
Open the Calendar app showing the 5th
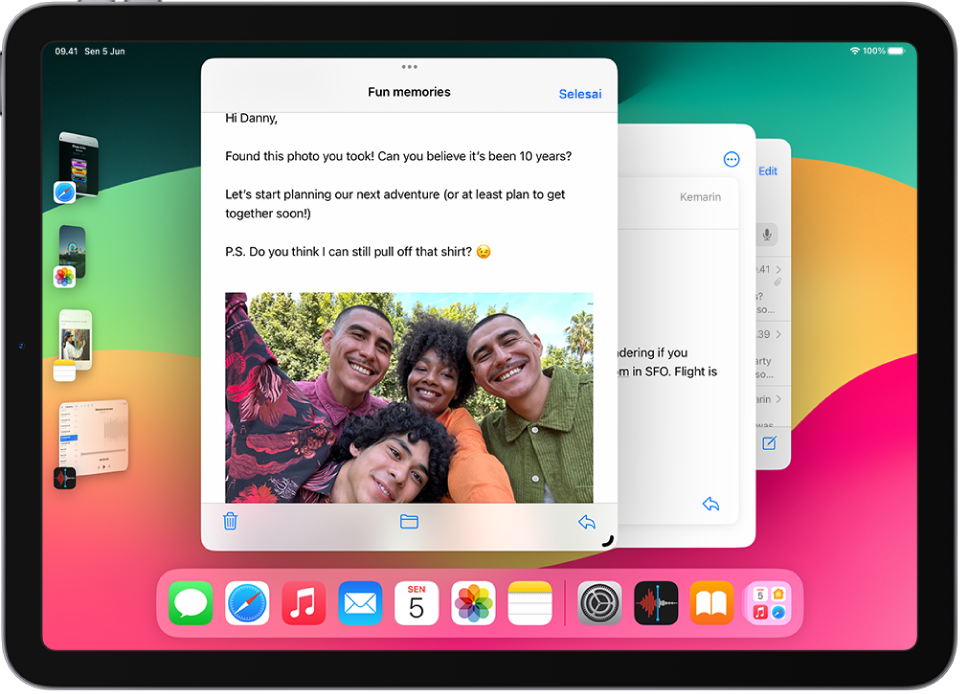click(416, 603)
